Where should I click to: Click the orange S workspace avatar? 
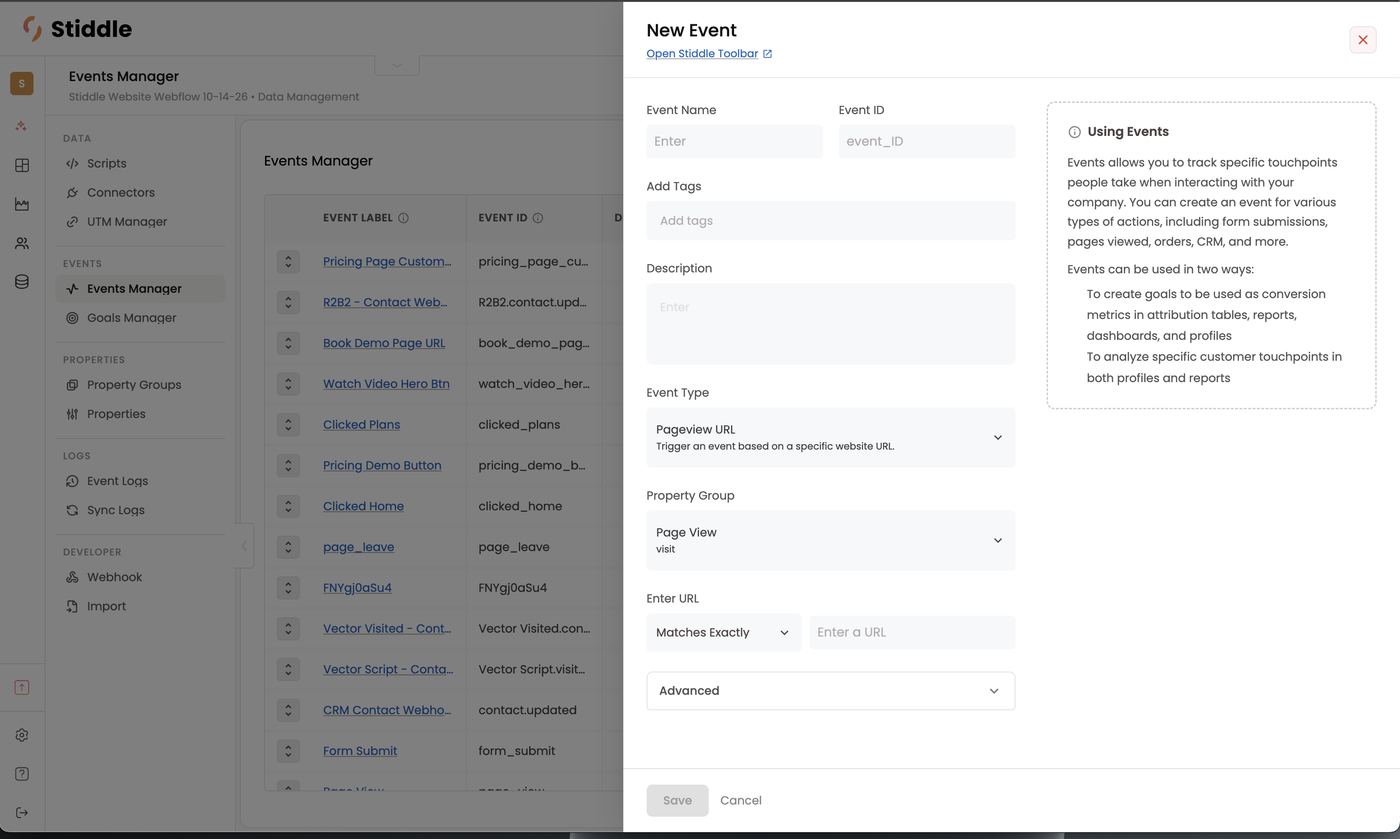tap(22, 84)
